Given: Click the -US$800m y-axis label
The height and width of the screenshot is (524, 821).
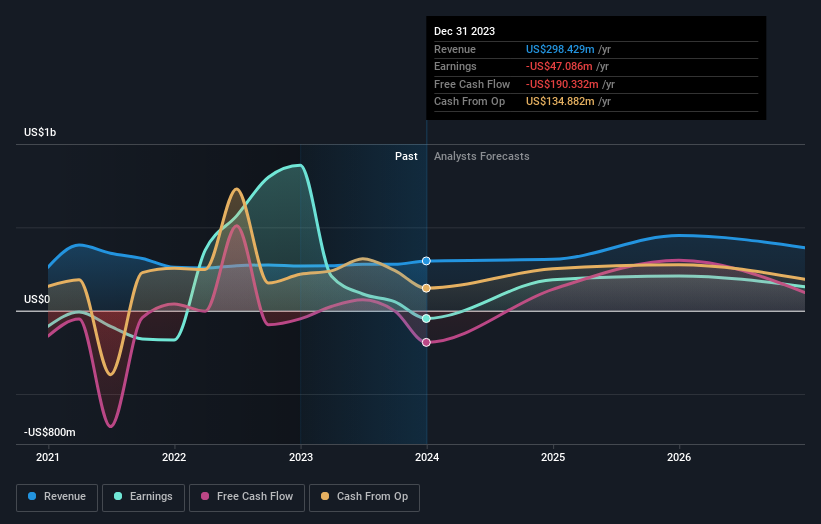Looking at the screenshot, I should pyautogui.click(x=50, y=432).
